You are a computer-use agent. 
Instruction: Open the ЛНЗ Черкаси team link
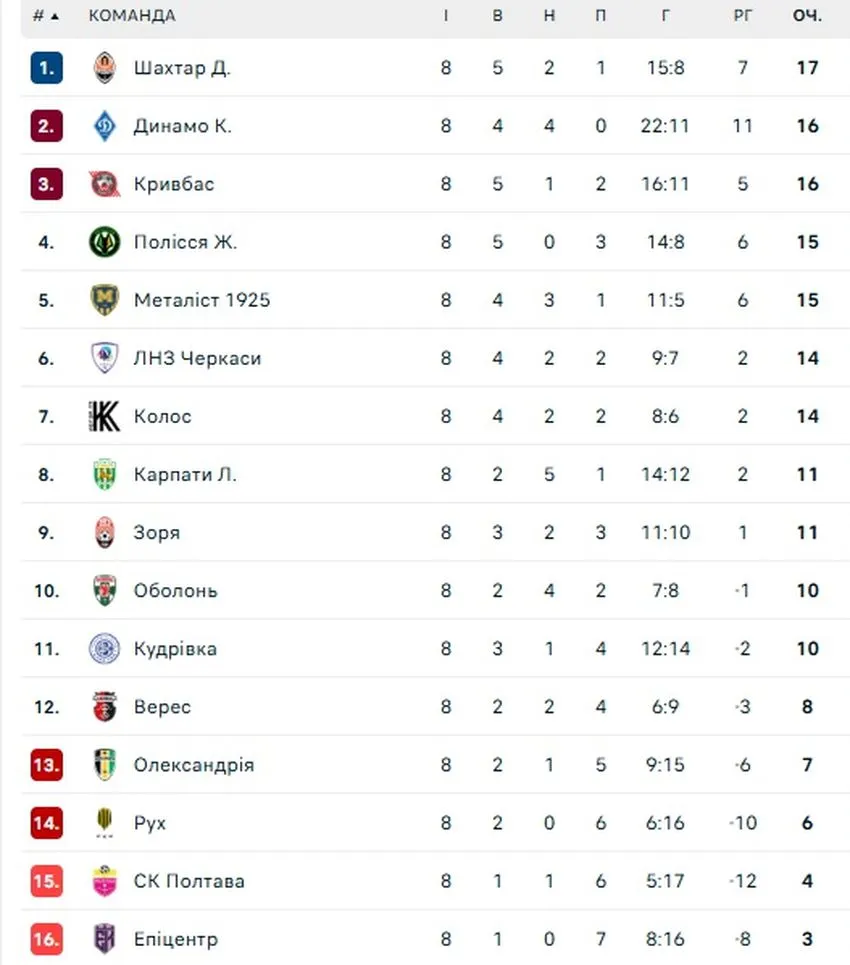pos(197,358)
